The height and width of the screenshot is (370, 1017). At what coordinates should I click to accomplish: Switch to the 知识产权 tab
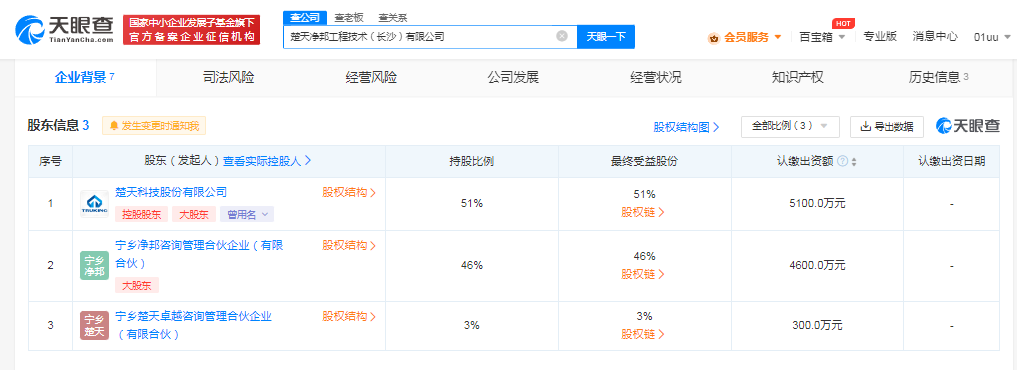(797, 78)
